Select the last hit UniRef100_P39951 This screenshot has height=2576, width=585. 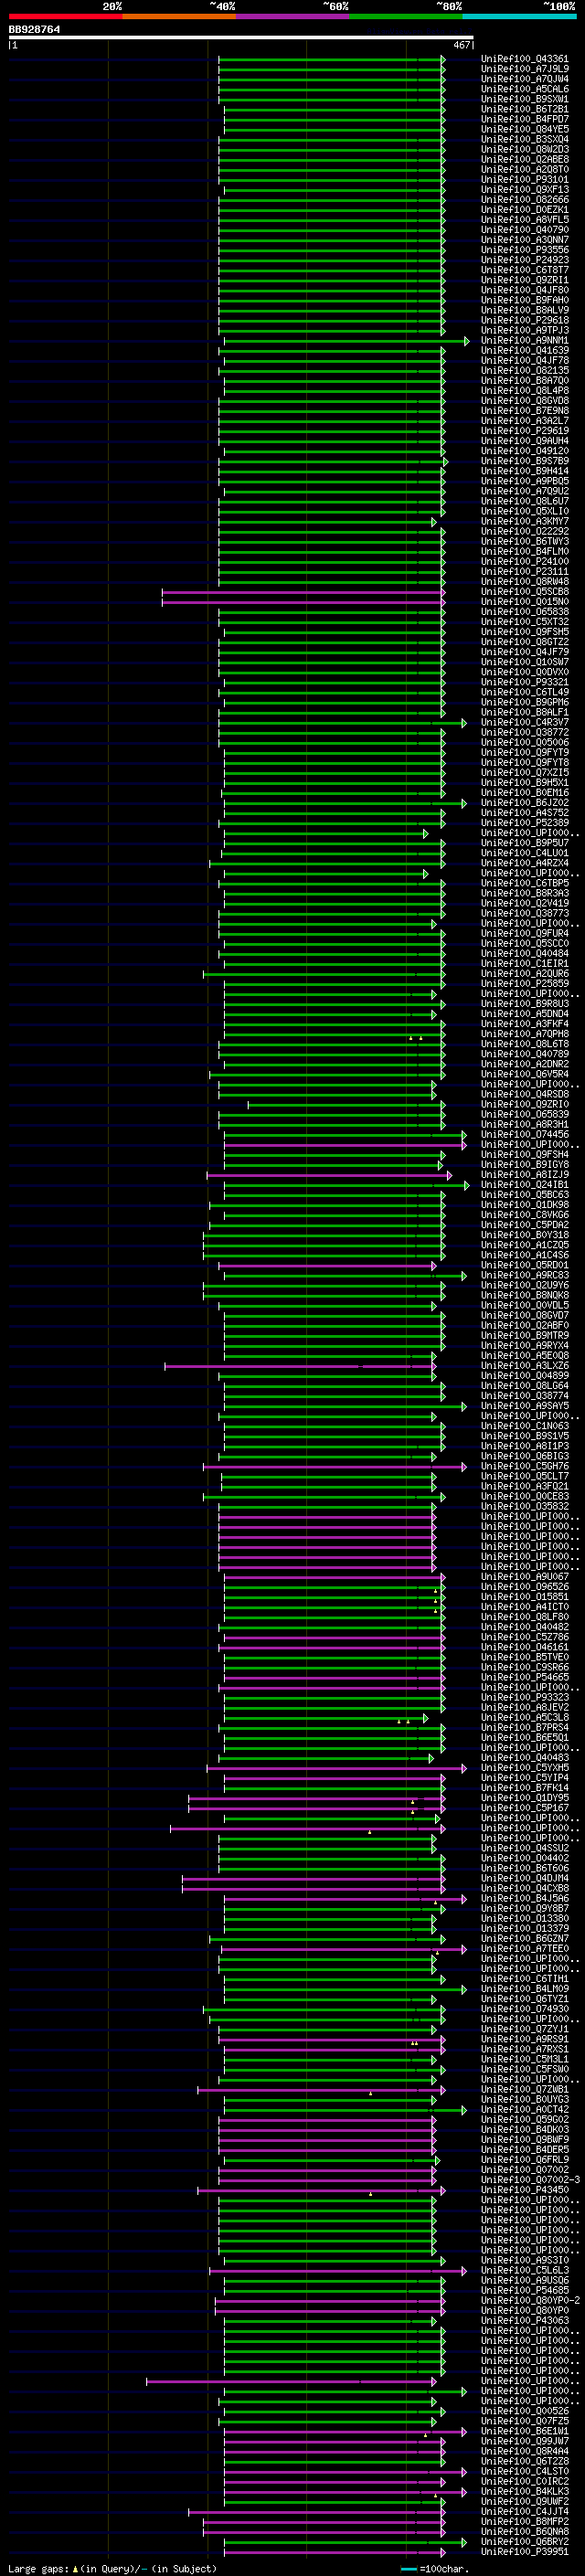pos(525,2552)
